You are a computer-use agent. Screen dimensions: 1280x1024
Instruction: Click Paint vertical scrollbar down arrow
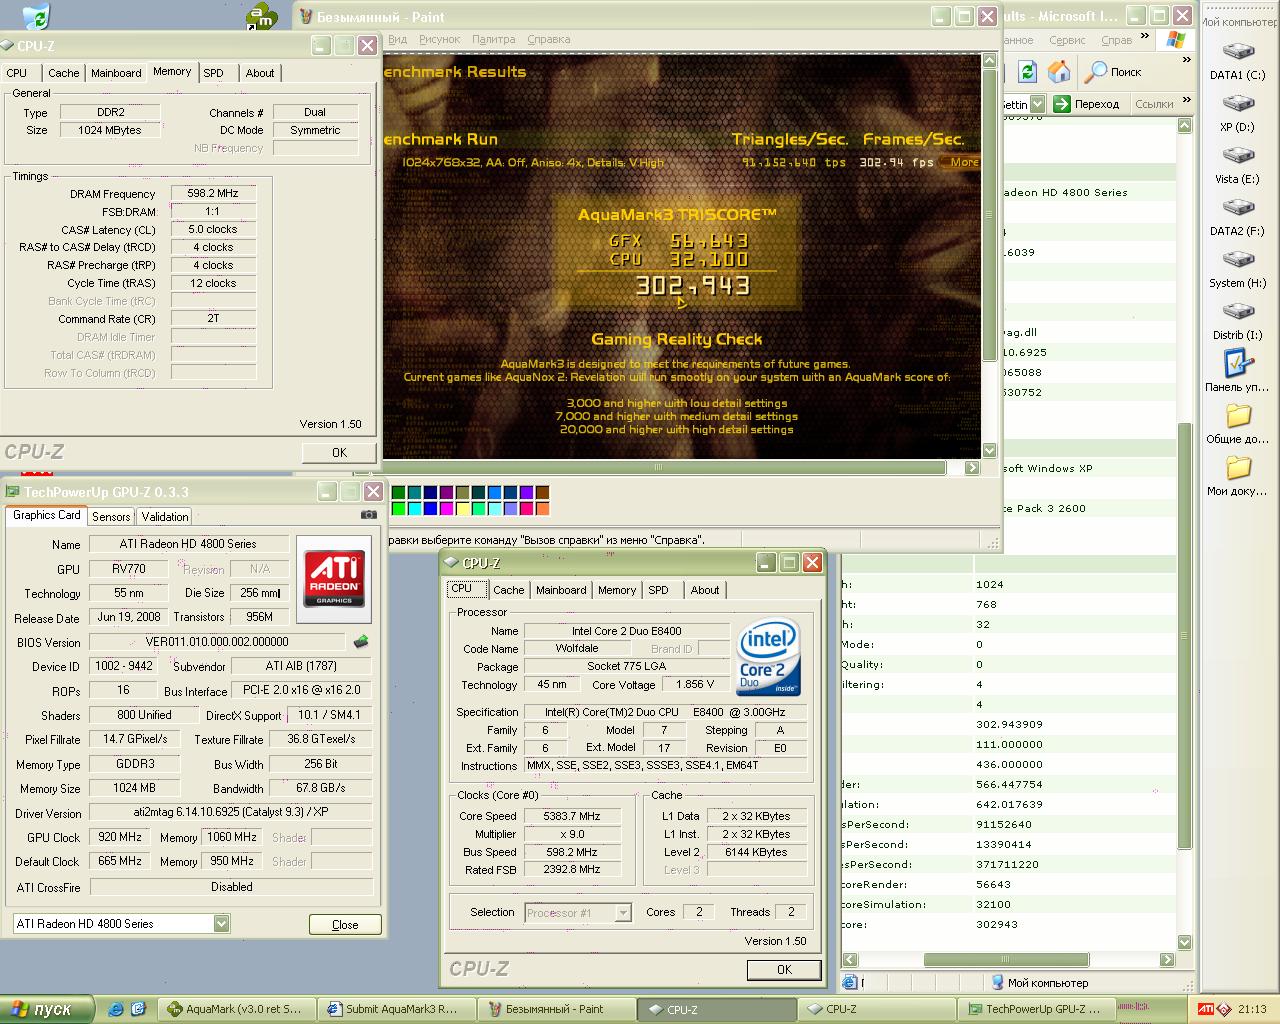pos(989,450)
